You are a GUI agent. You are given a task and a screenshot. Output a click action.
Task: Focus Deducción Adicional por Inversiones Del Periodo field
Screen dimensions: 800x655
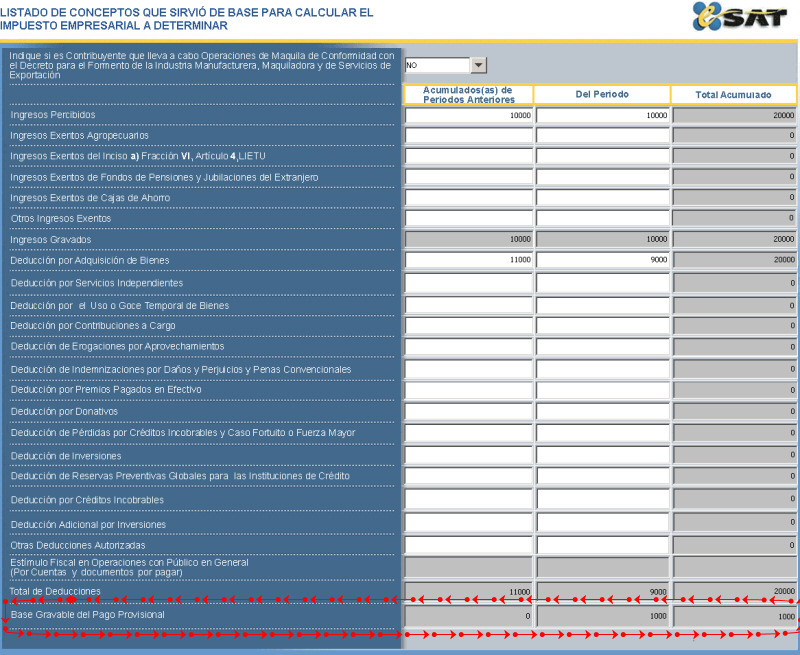[x=603, y=522]
